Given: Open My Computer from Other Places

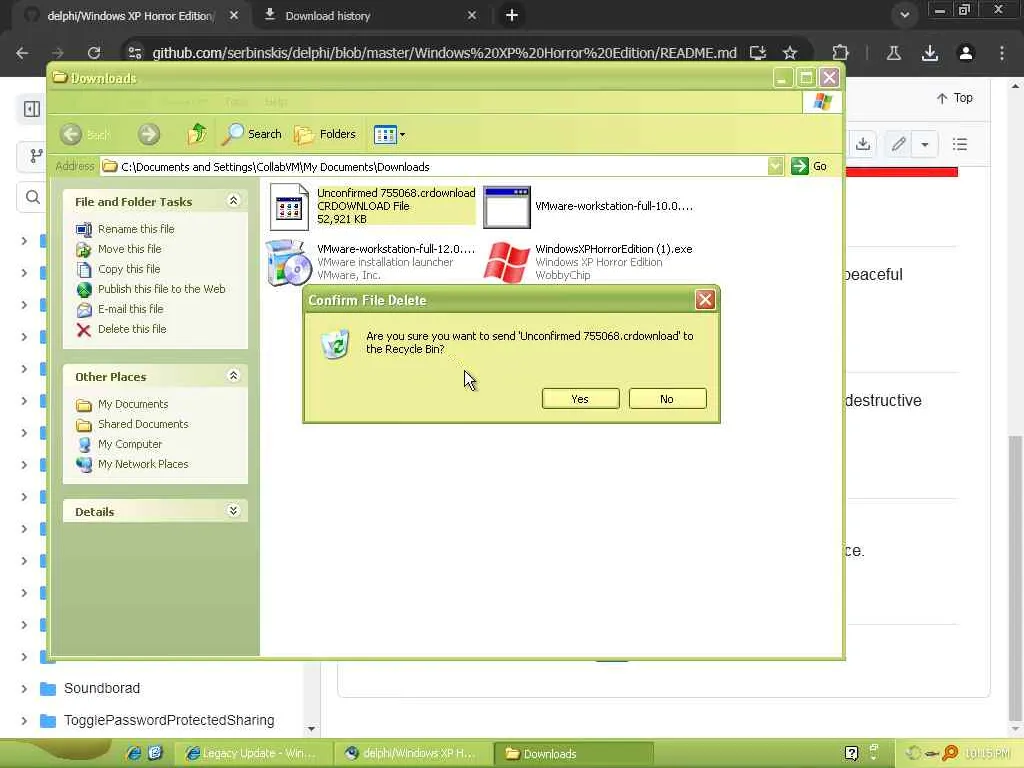Looking at the screenshot, I should coord(130,444).
